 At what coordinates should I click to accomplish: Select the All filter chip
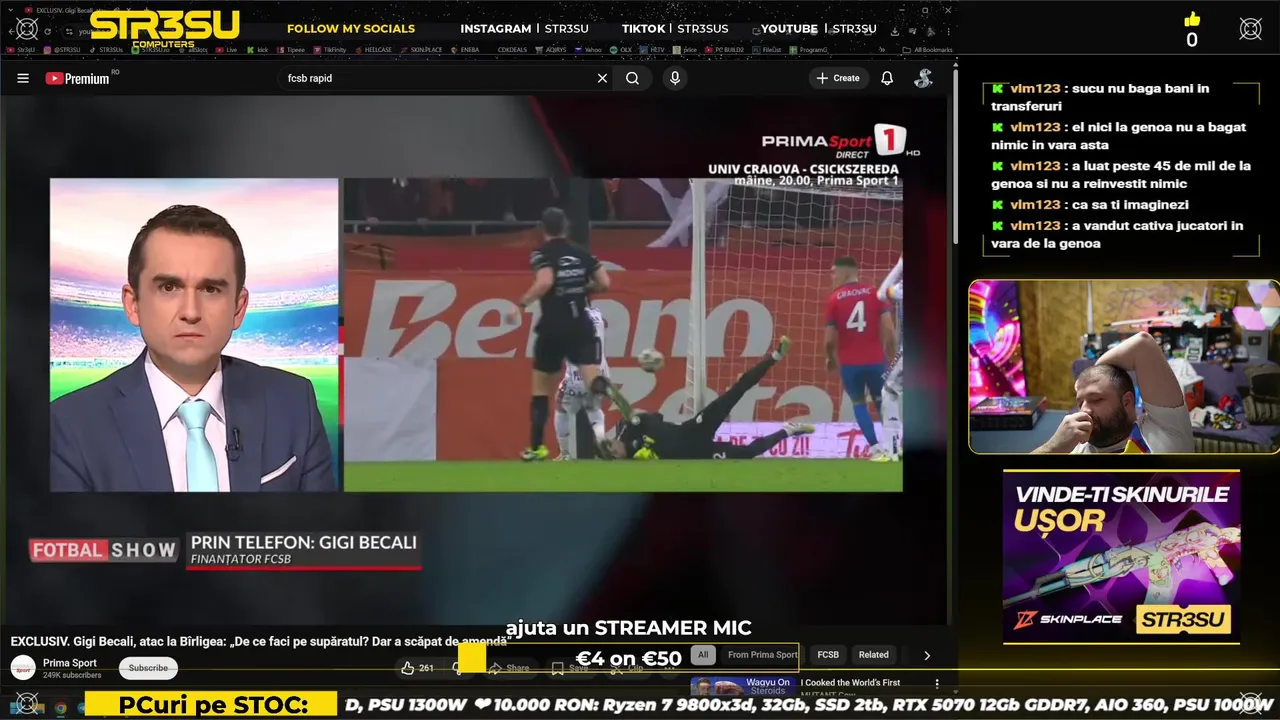(703, 655)
